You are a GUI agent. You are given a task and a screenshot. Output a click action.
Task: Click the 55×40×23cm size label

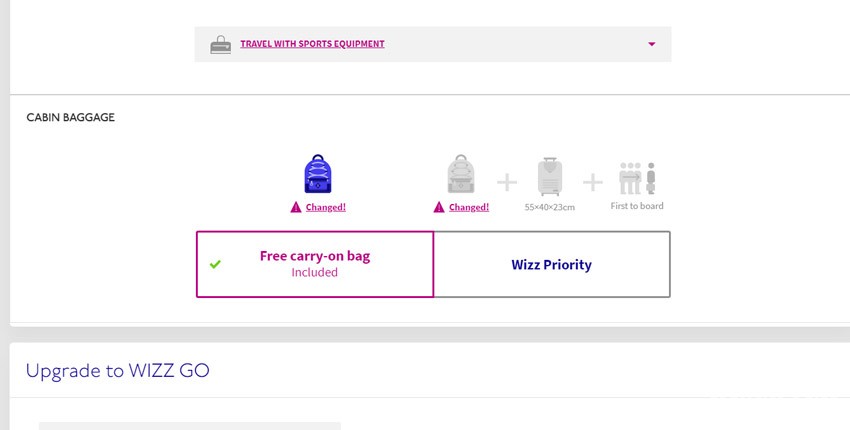(x=550, y=207)
